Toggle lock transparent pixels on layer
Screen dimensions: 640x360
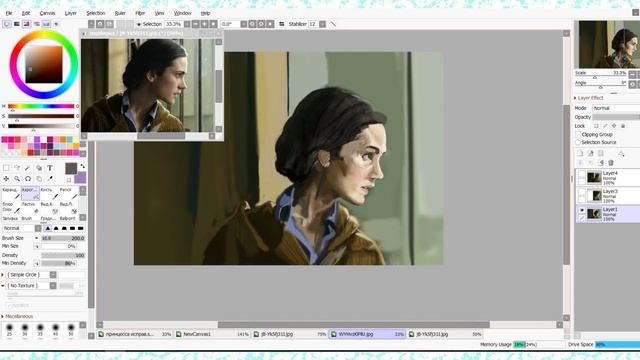(x=596, y=126)
